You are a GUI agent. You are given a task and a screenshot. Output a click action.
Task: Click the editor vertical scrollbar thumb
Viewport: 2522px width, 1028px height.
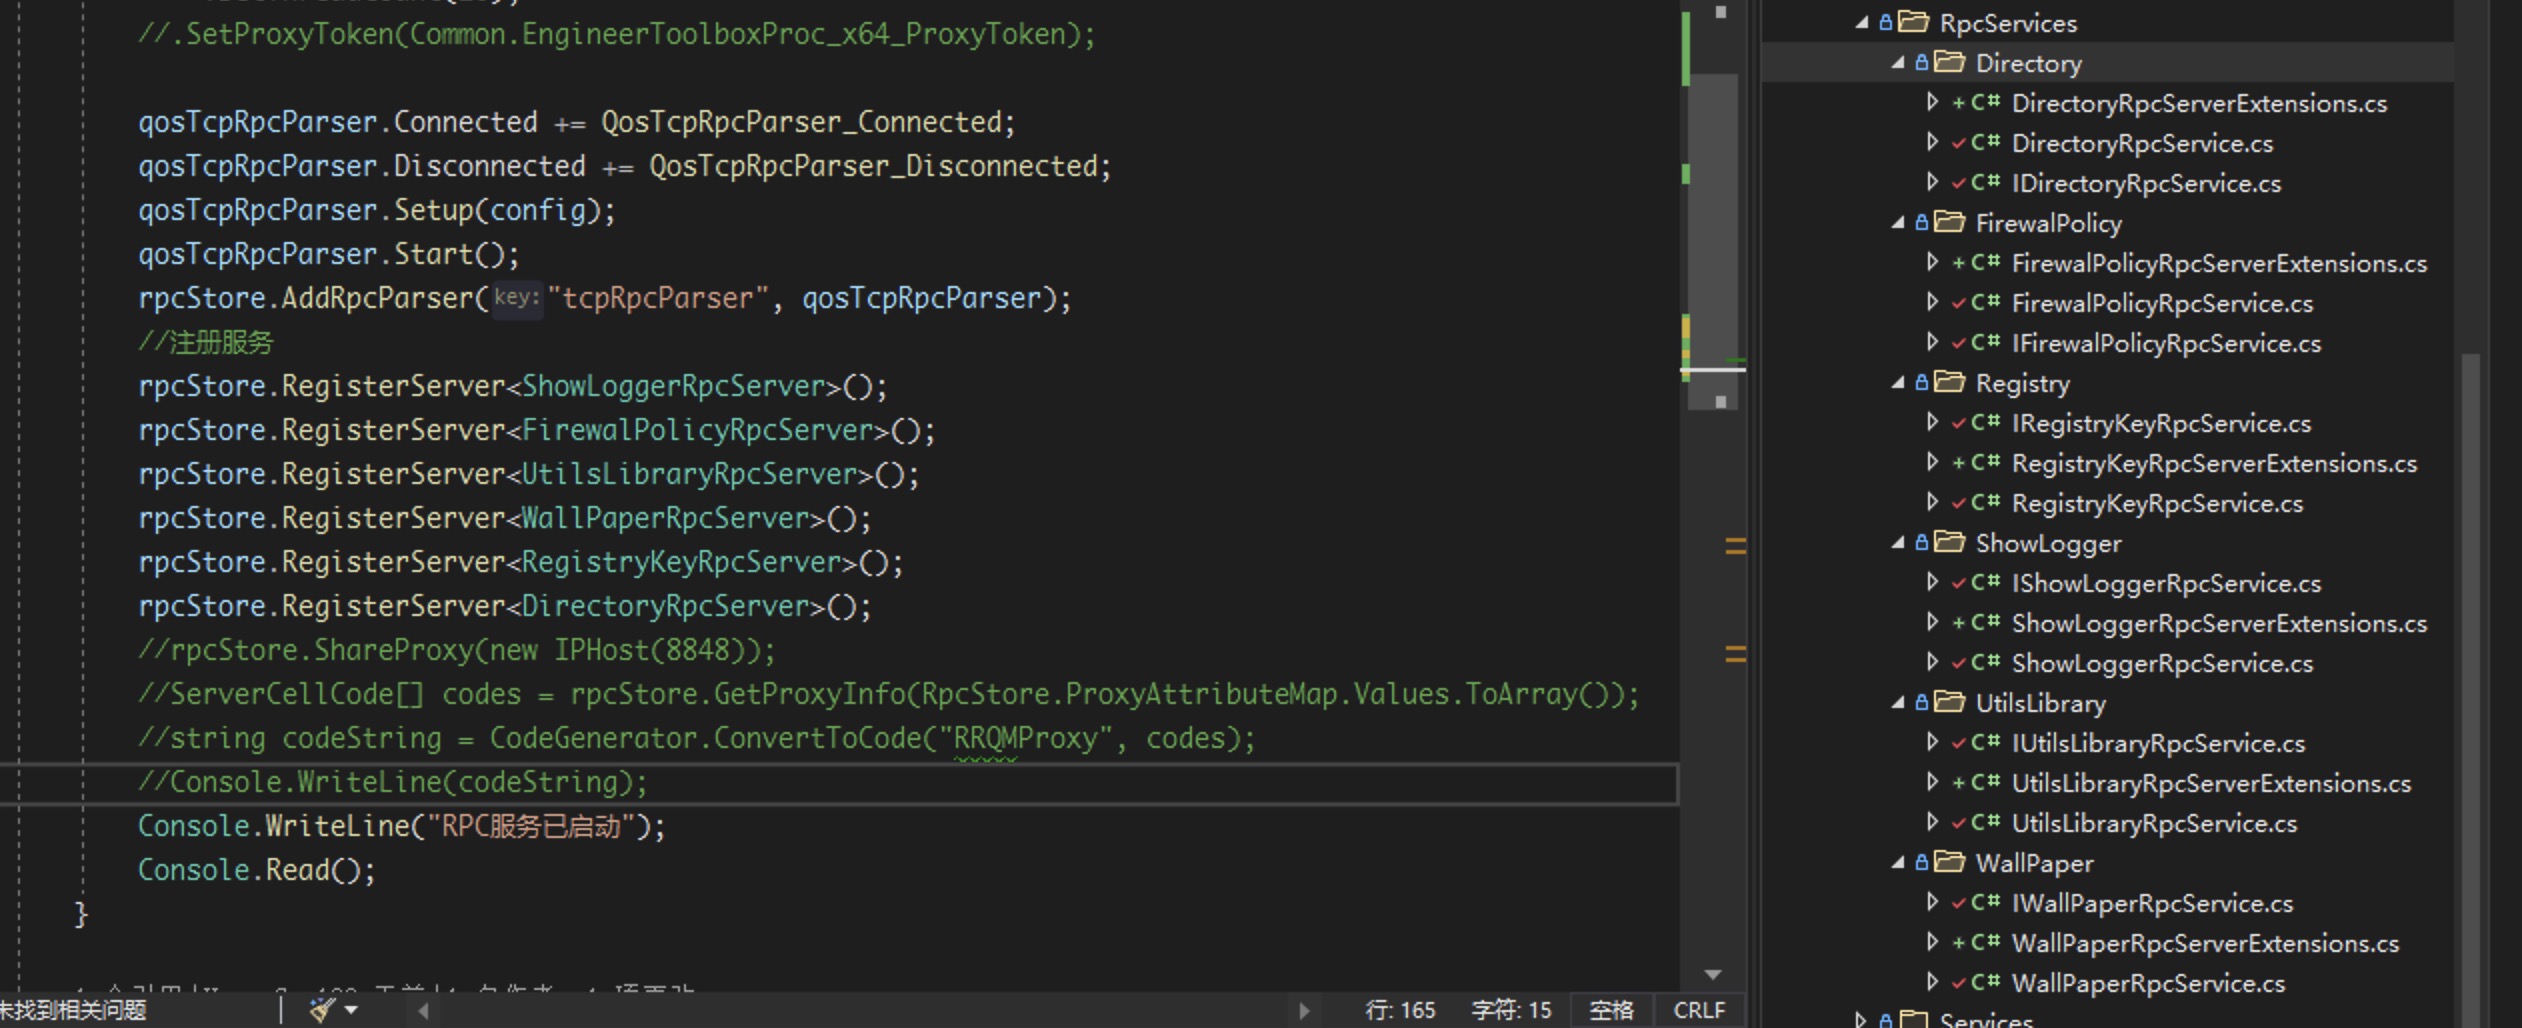coord(1713,240)
